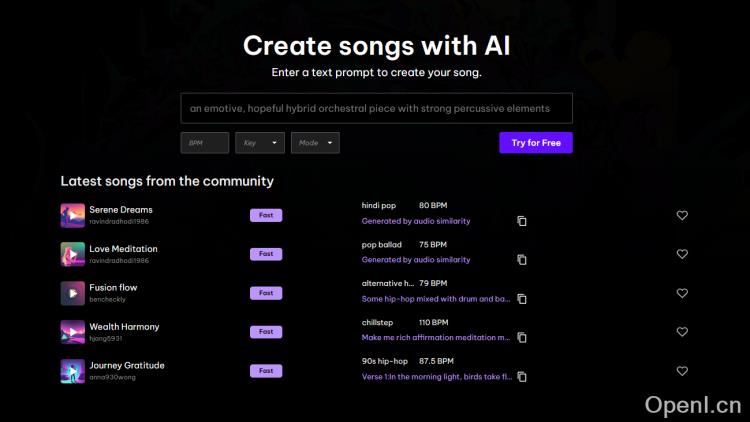Screen dimensions: 750x422
Task: Copy the Fusion flow prompt
Action: coord(521,299)
